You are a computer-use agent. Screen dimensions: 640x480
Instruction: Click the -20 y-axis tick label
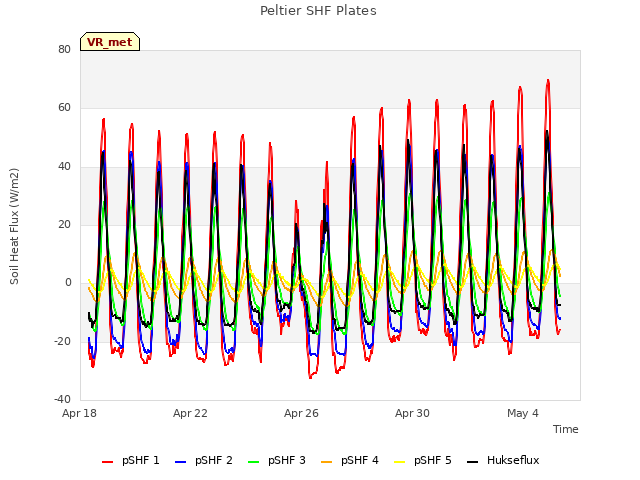[62, 341]
